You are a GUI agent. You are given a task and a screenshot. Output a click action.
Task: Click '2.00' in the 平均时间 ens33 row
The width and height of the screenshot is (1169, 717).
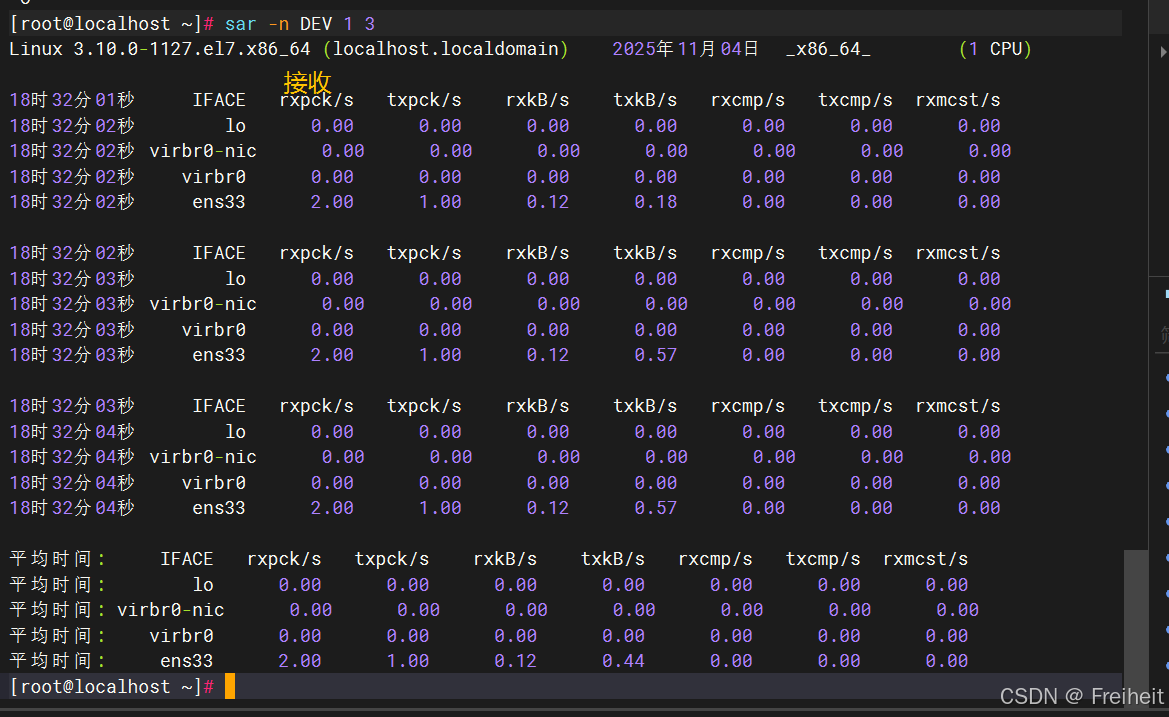(x=300, y=661)
